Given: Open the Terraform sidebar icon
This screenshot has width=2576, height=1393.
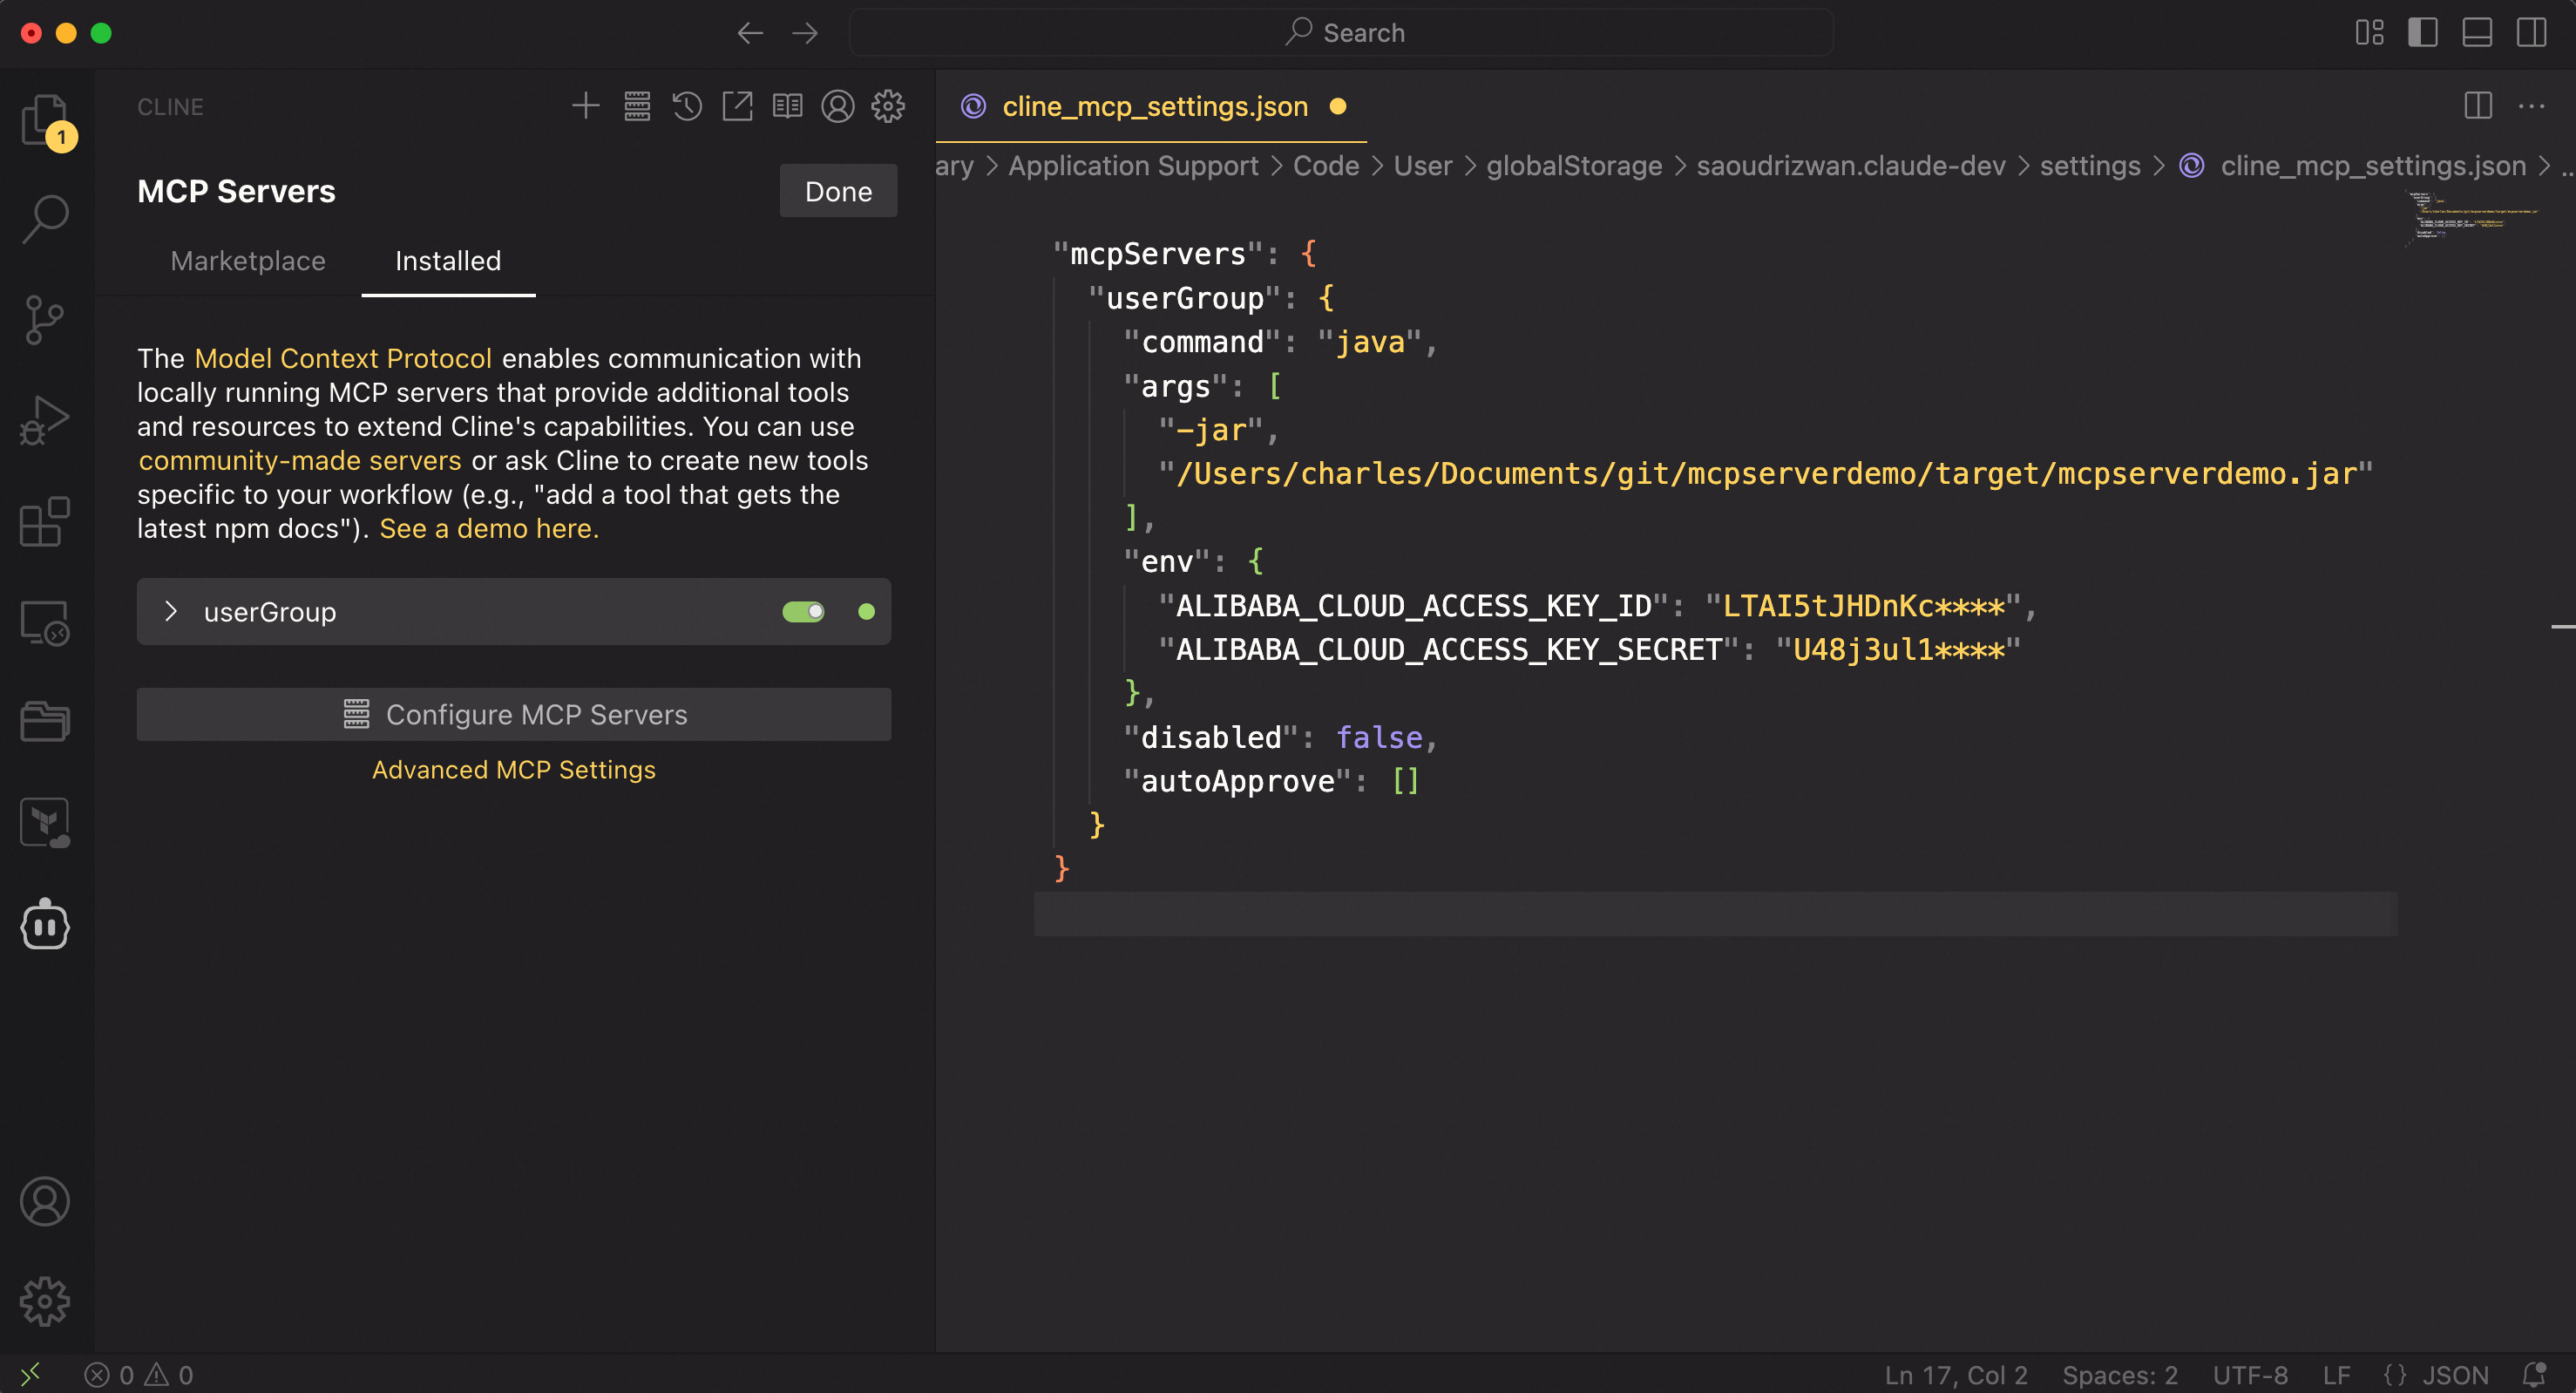Looking at the screenshot, I should point(45,822).
